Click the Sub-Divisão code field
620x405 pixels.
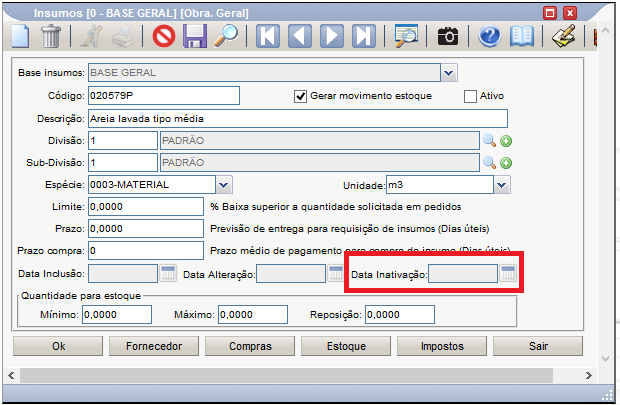tap(123, 163)
